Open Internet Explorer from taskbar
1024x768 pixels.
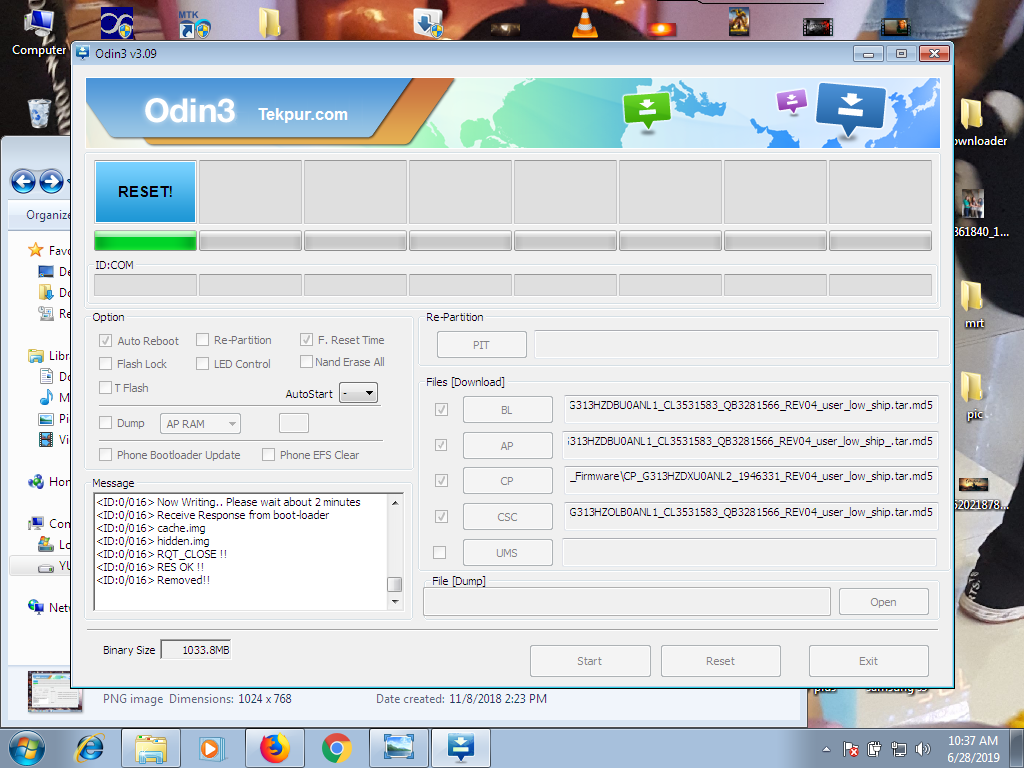89,748
